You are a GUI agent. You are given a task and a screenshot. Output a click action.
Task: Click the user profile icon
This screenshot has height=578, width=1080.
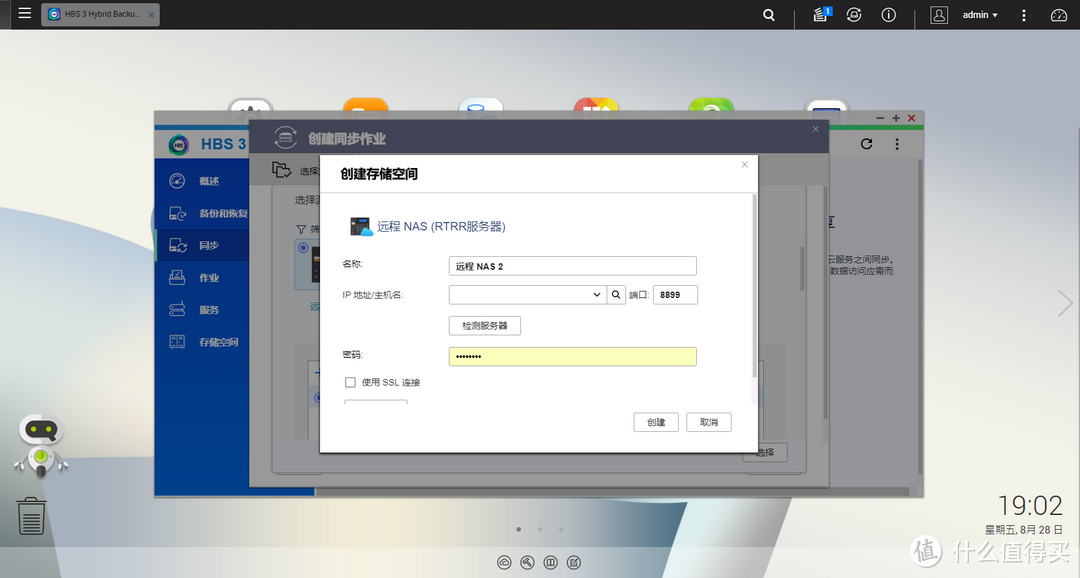click(x=939, y=14)
